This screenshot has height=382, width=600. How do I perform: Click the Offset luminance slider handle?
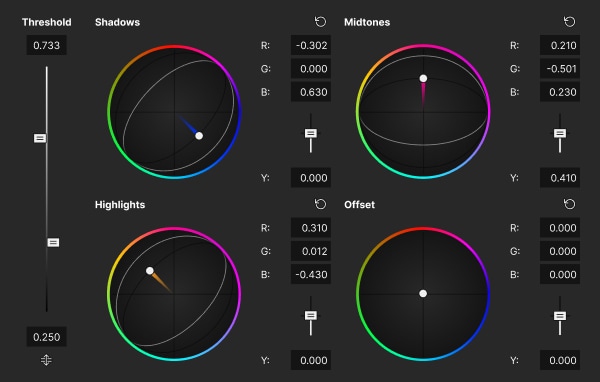pos(560,316)
